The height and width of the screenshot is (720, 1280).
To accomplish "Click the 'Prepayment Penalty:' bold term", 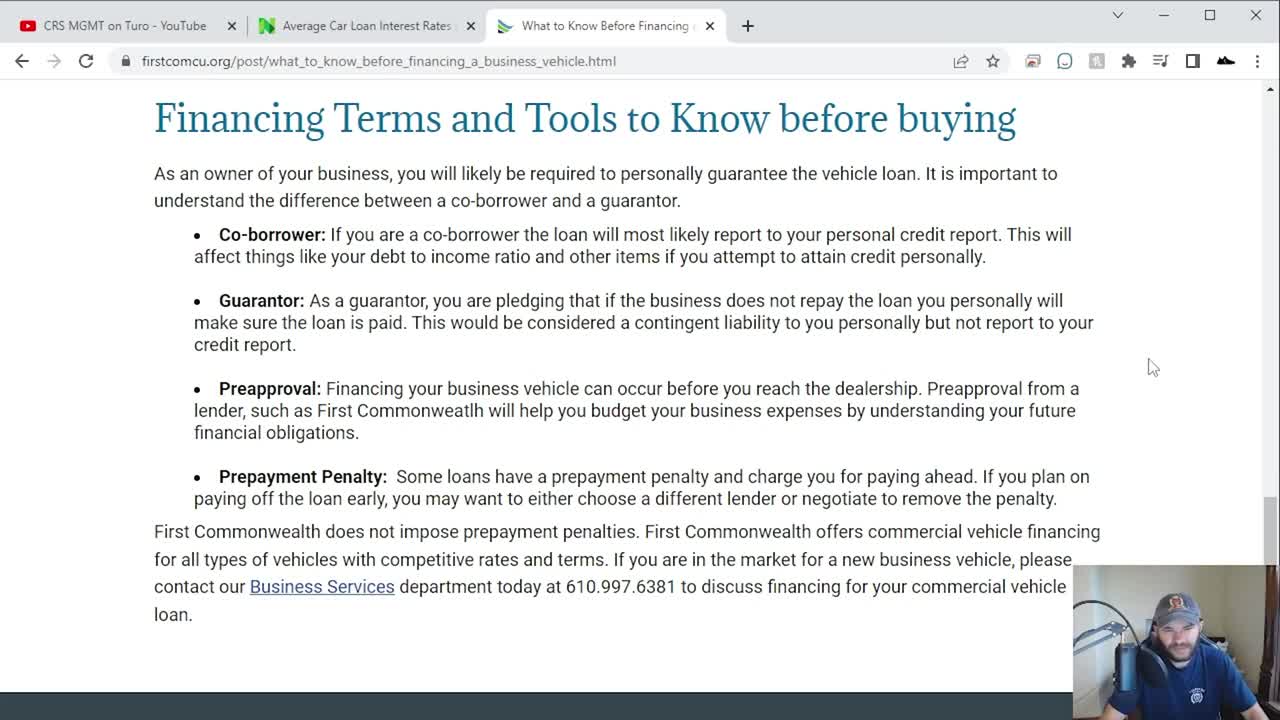I will [x=303, y=477].
